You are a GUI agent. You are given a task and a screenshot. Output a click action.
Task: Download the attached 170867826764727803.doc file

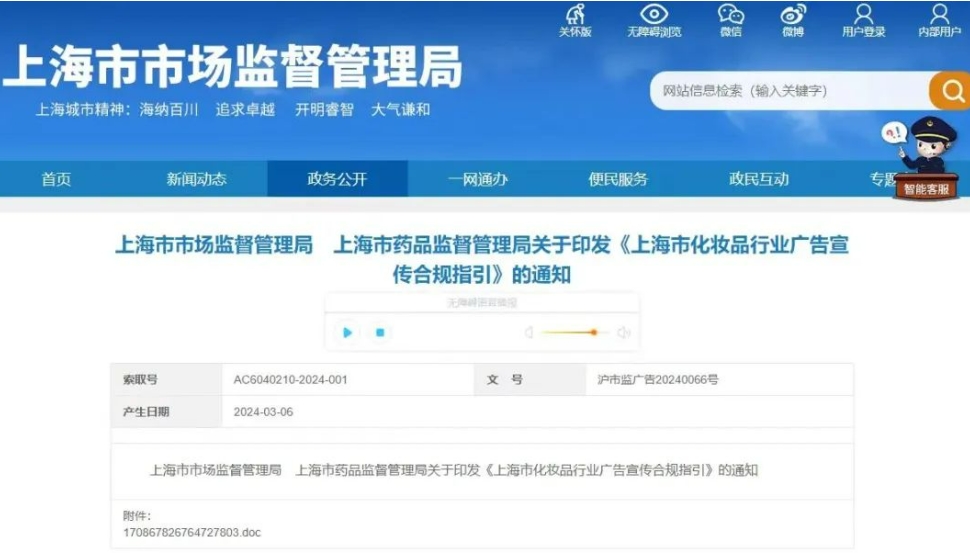pos(192,533)
